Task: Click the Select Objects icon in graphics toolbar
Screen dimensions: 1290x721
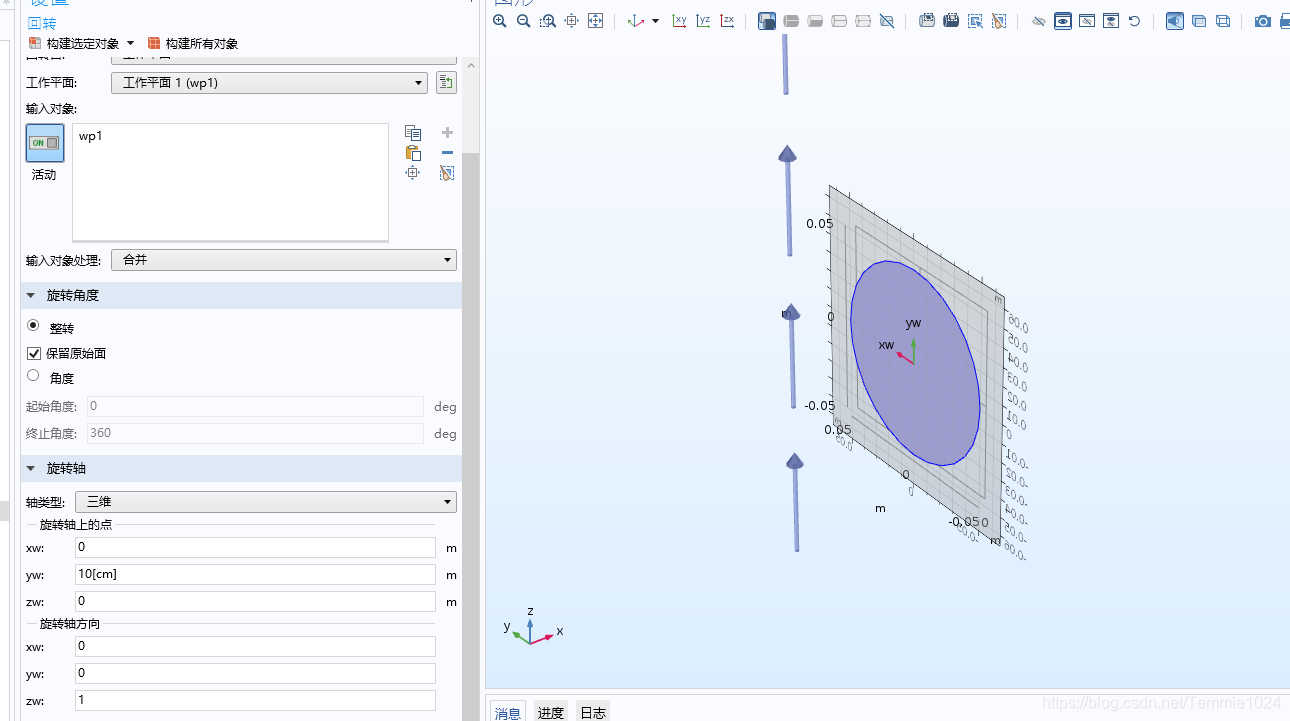Action: click(x=767, y=21)
